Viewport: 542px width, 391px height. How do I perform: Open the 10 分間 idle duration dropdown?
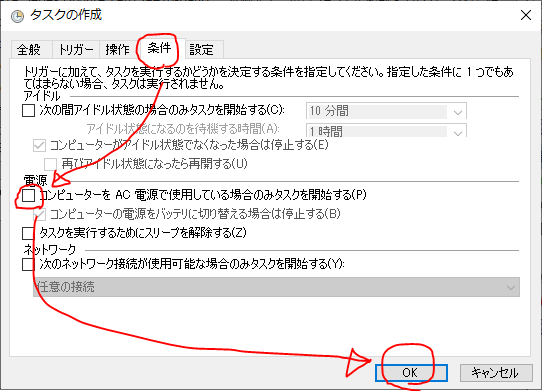(x=386, y=111)
